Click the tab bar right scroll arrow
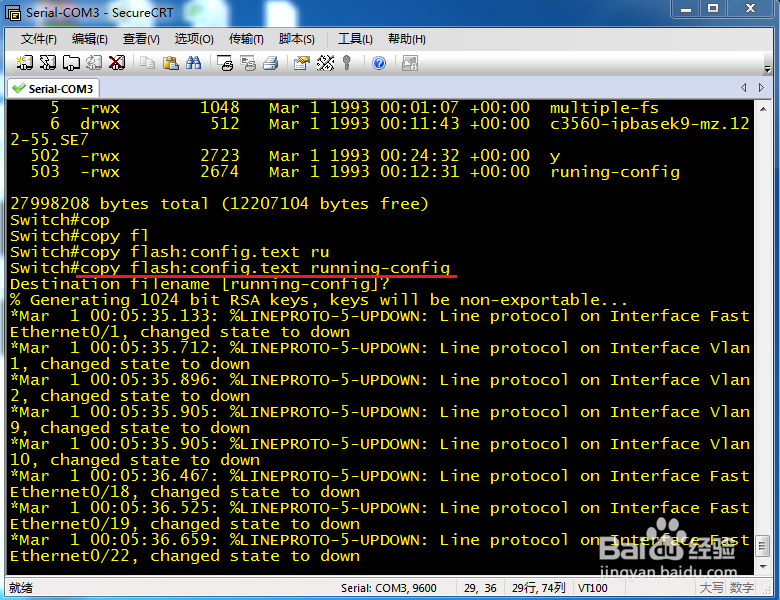Screen dimensions: 780x600 tap(761, 88)
